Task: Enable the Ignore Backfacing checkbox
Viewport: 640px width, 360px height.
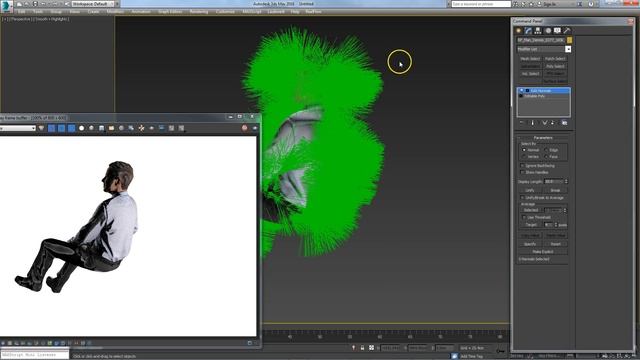Action: pyautogui.click(x=522, y=166)
